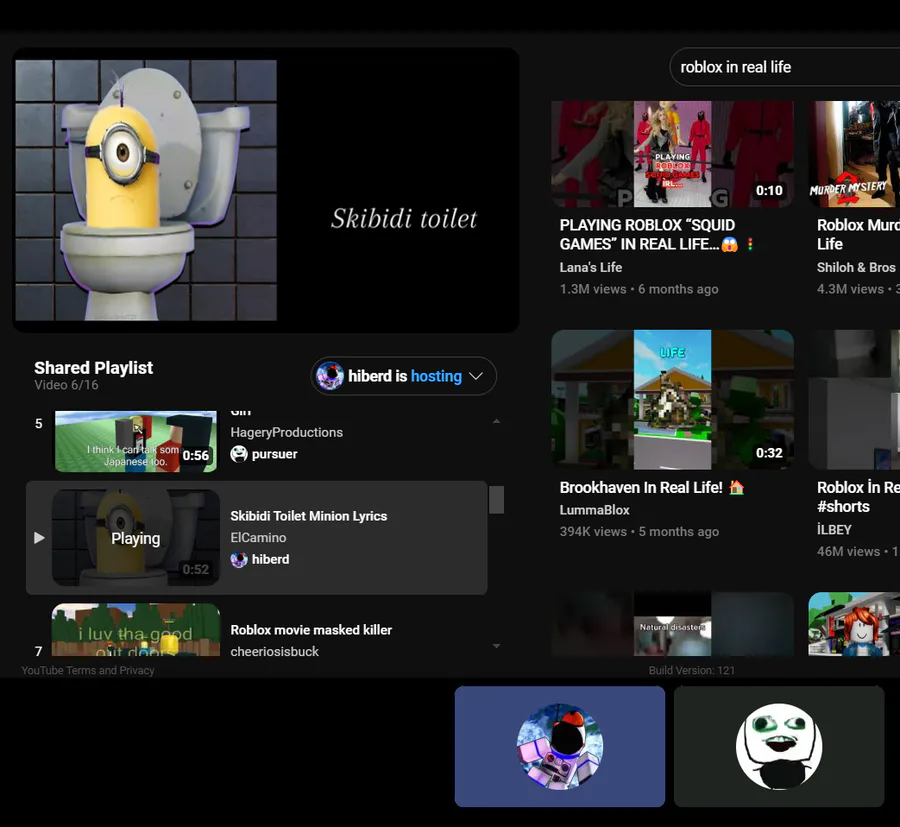Click the 394K views • 5 months ago text

[x=639, y=532]
